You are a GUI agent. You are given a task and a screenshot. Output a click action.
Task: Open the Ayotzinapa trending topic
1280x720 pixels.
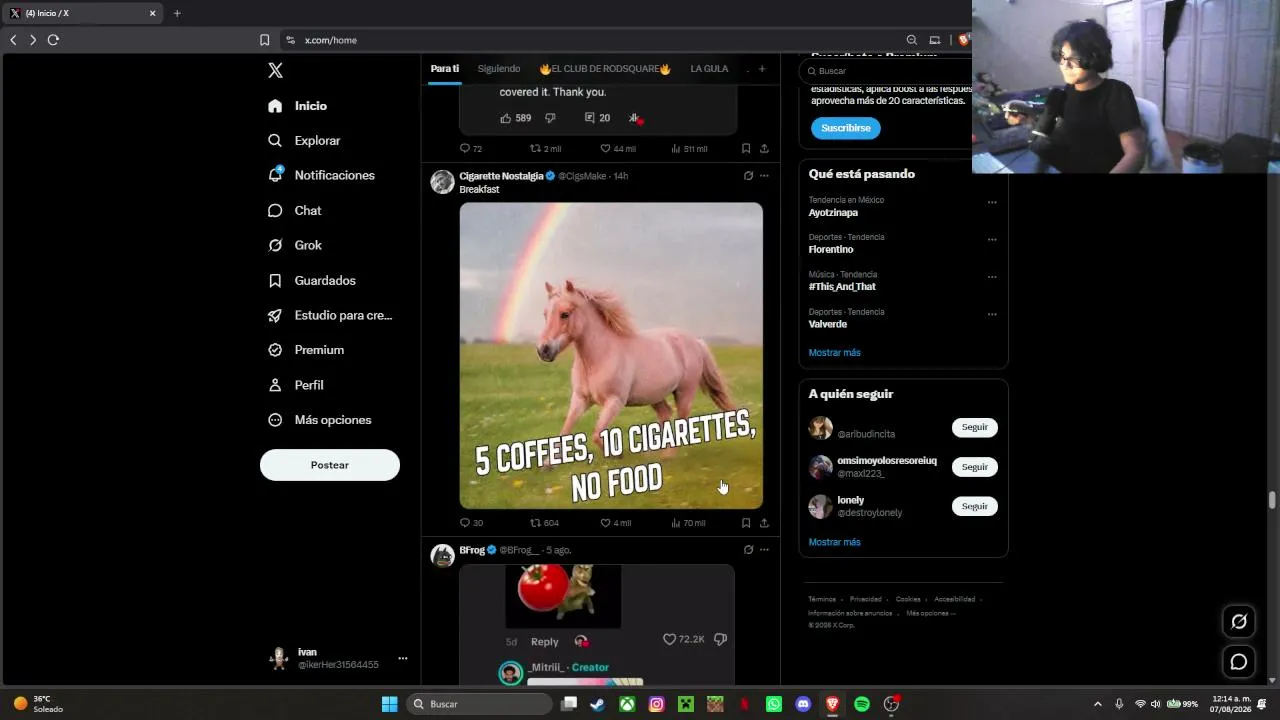[833, 213]
